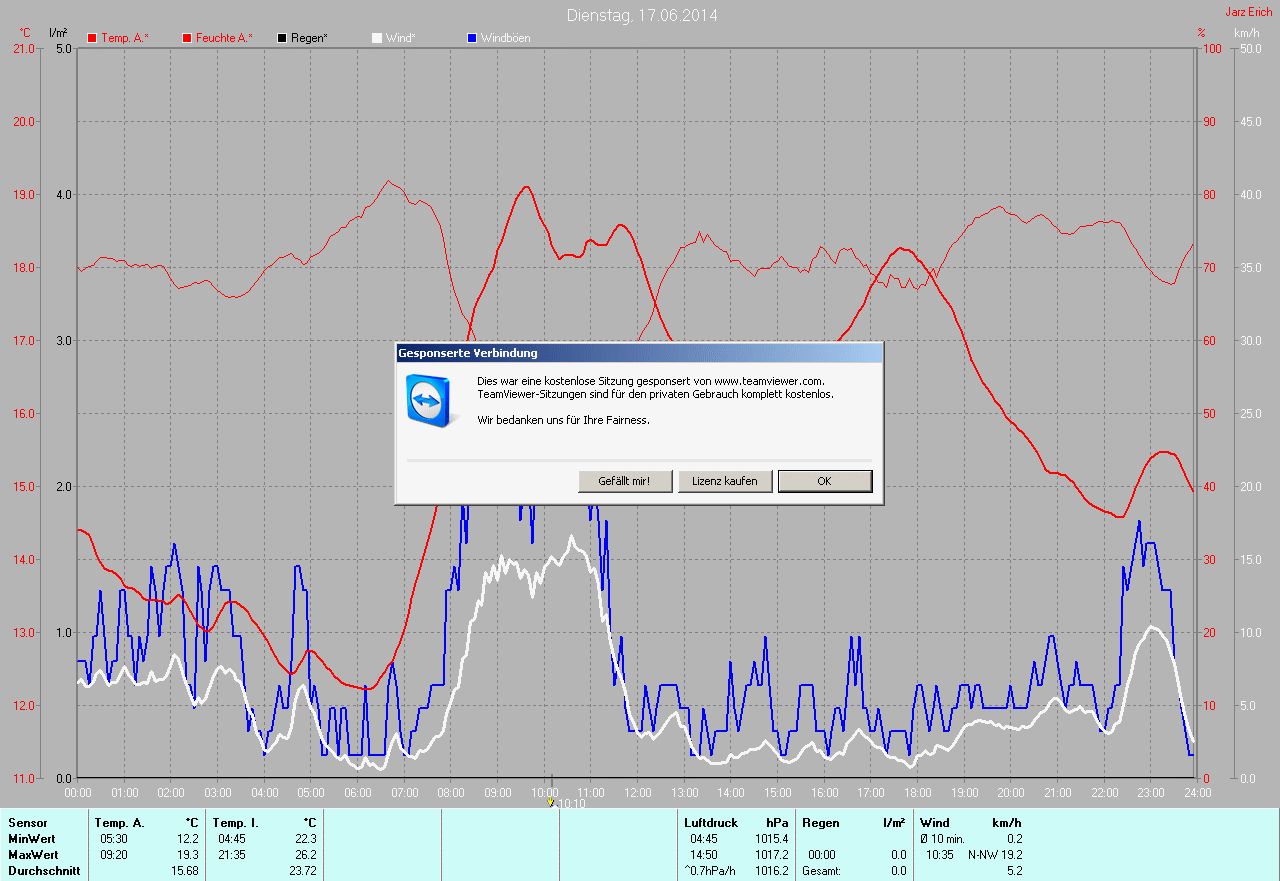Toggle the black Regen legend swatch
The height and width of the screenshot is (881, 1280).
[x=282, y=38]
